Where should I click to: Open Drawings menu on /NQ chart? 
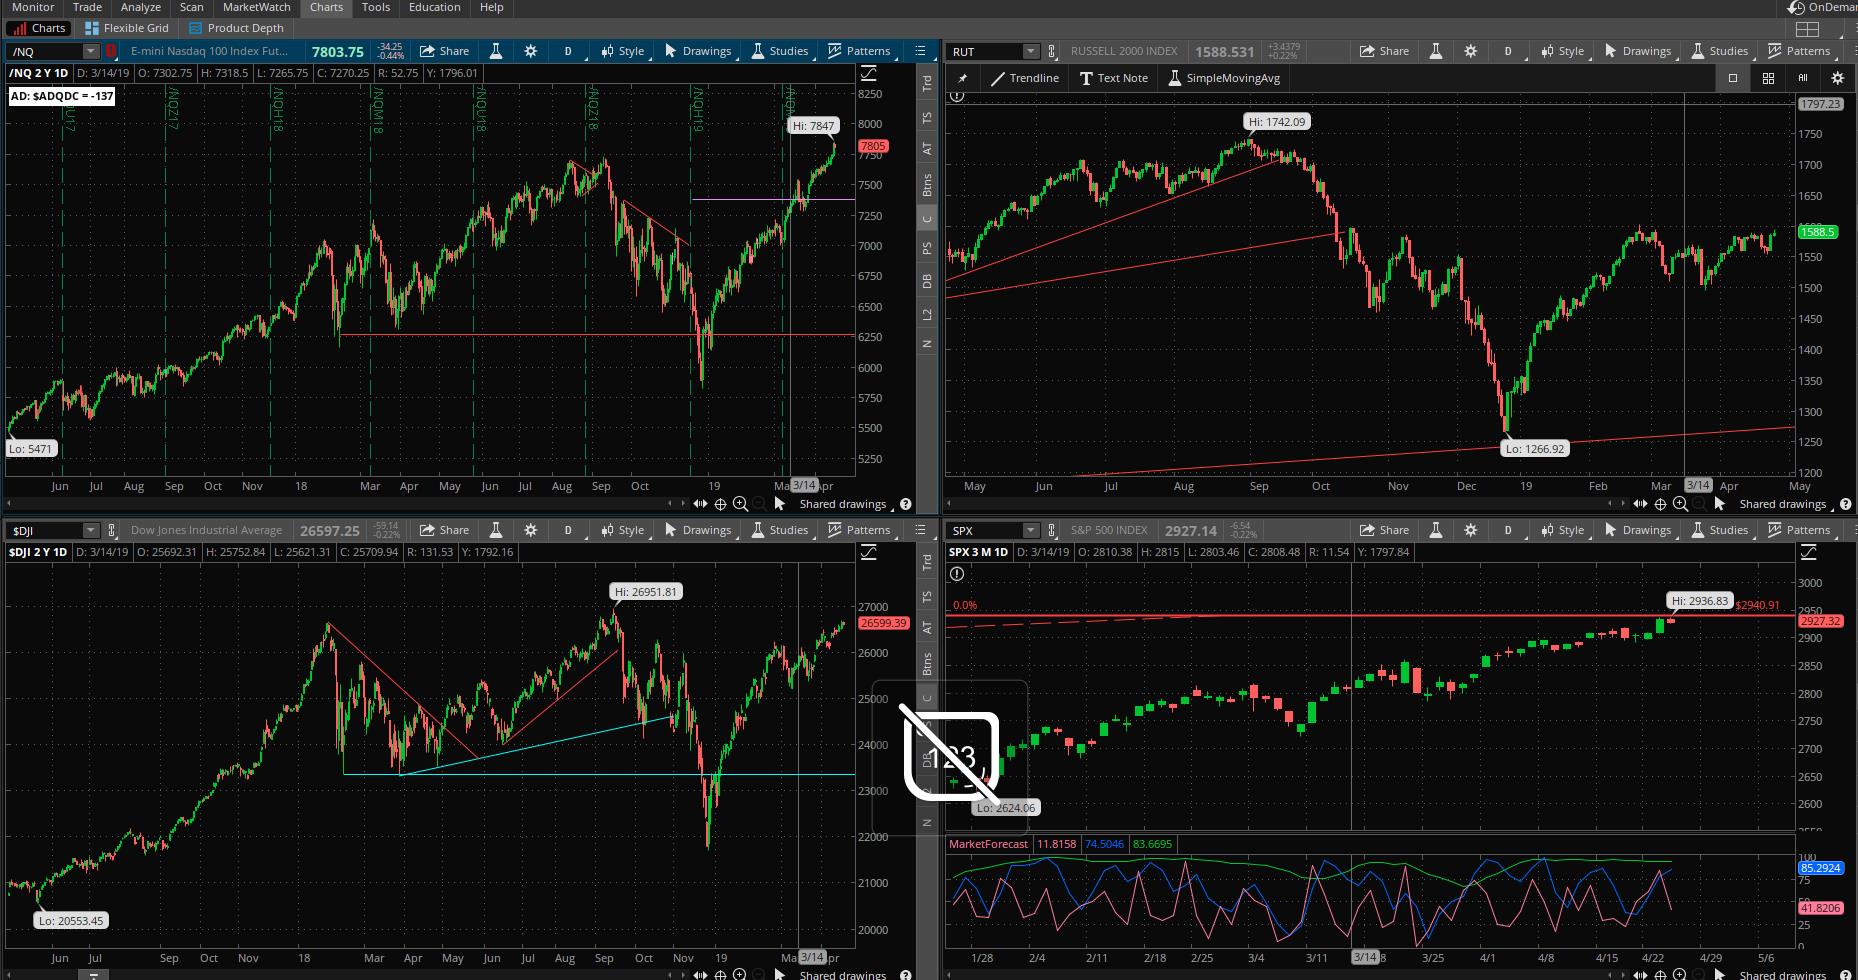pyautogui.click(x=698, y=51)
